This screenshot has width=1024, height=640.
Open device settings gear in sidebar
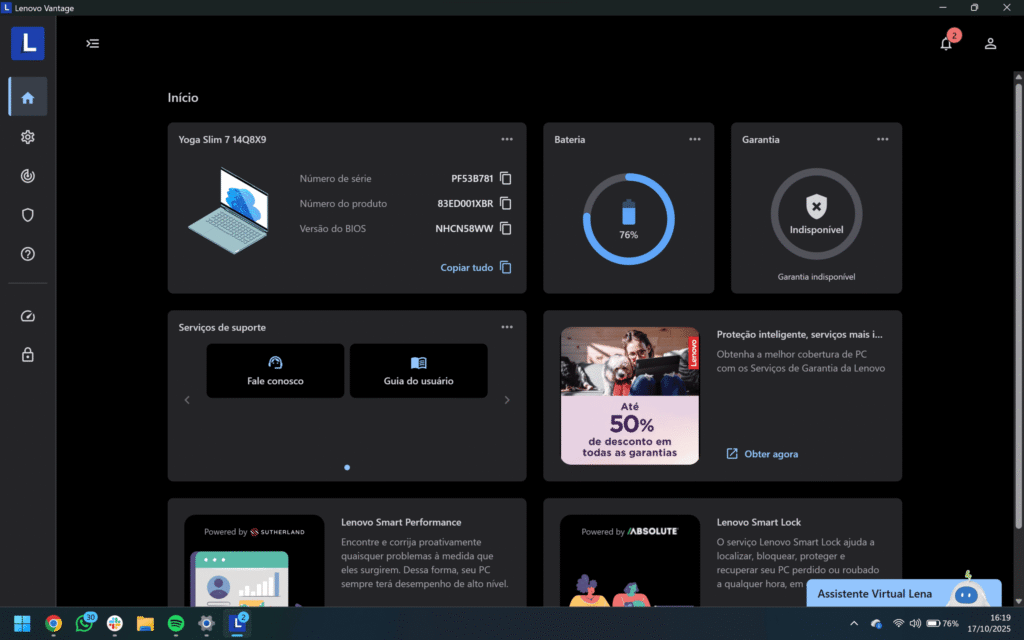point(28,137)
